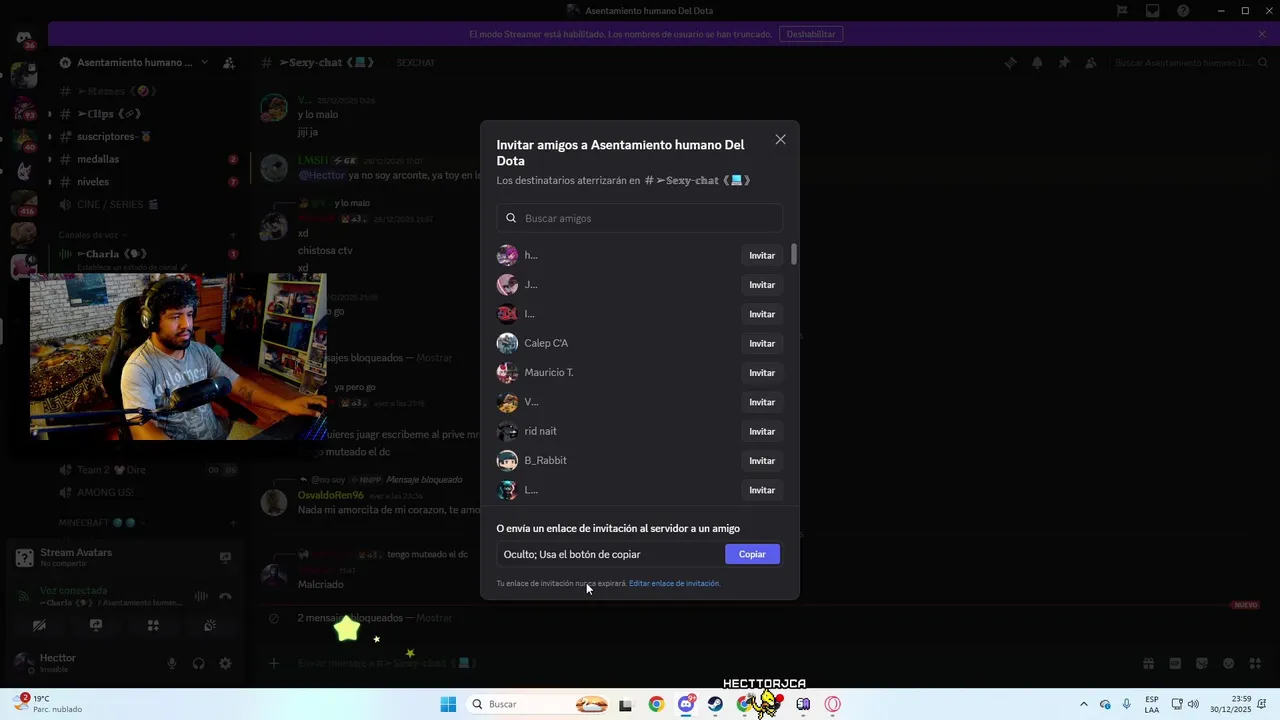Open the checkpoint flag icon in title bar
Viewport: 1280px width, 720px height.
pos(1122,11)
